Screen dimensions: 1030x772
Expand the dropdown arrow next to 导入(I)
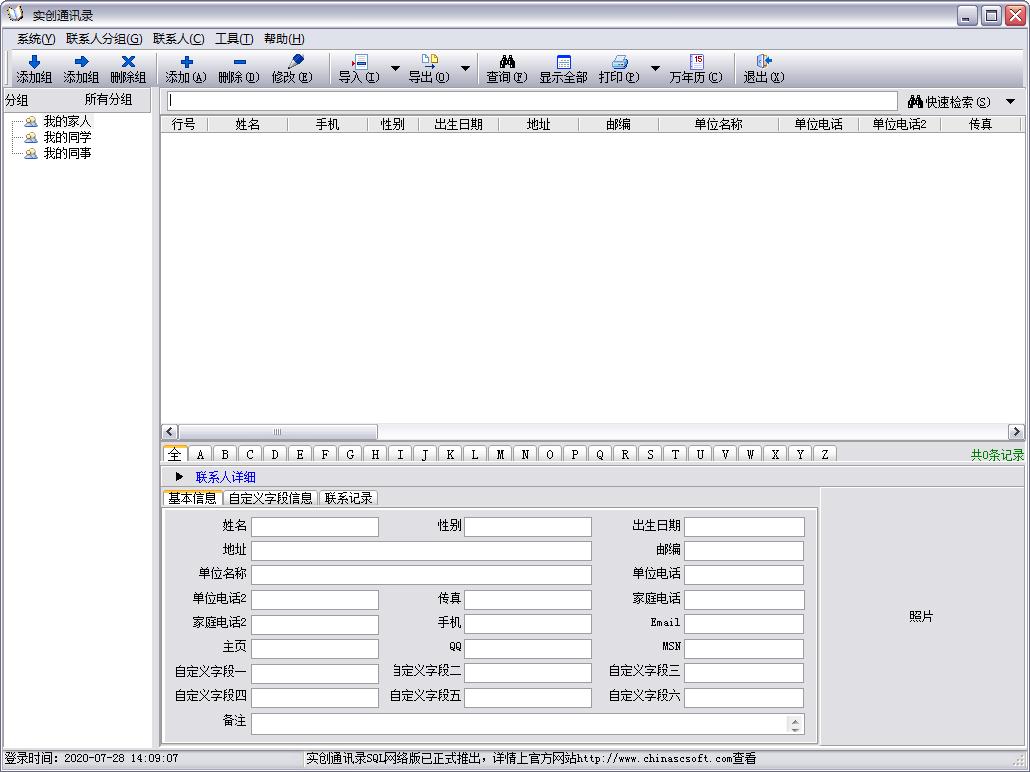(x=395, y=69)
